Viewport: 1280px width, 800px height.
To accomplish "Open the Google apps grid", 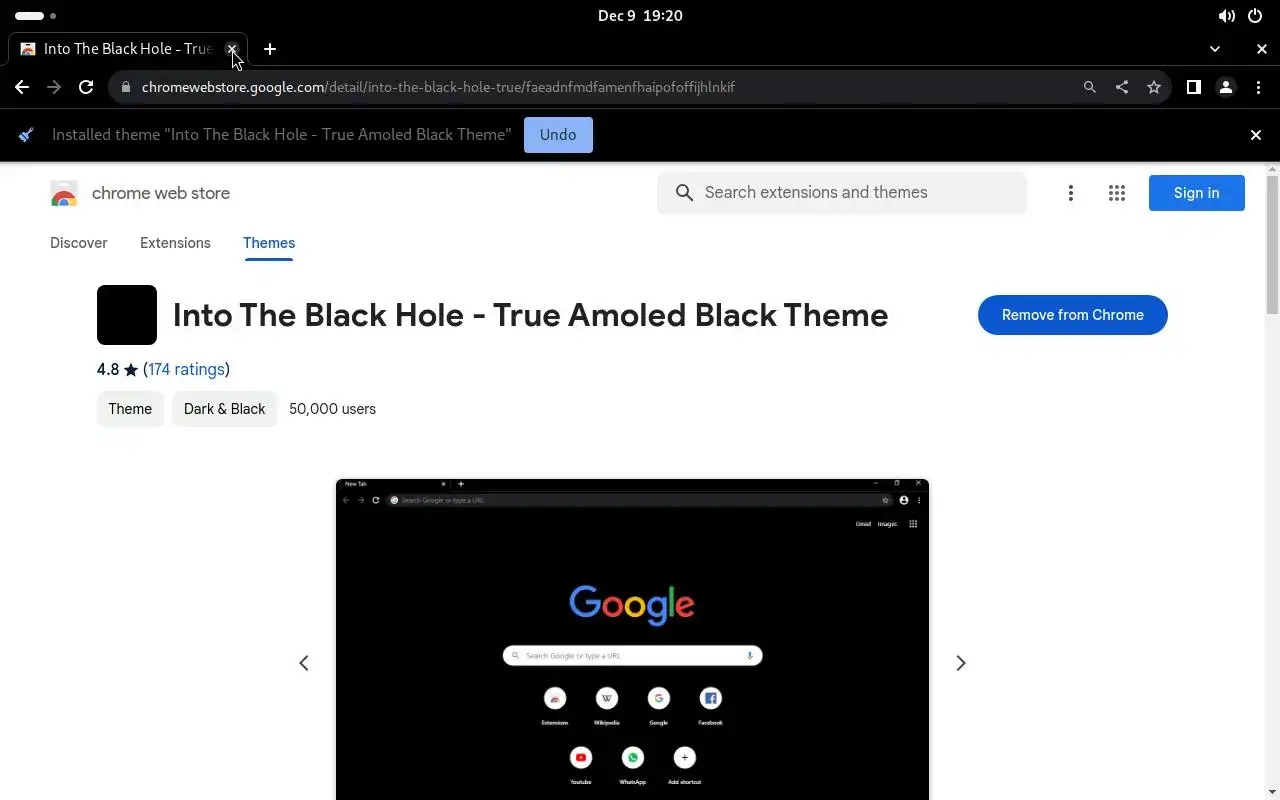I will tap(1117, 193).
